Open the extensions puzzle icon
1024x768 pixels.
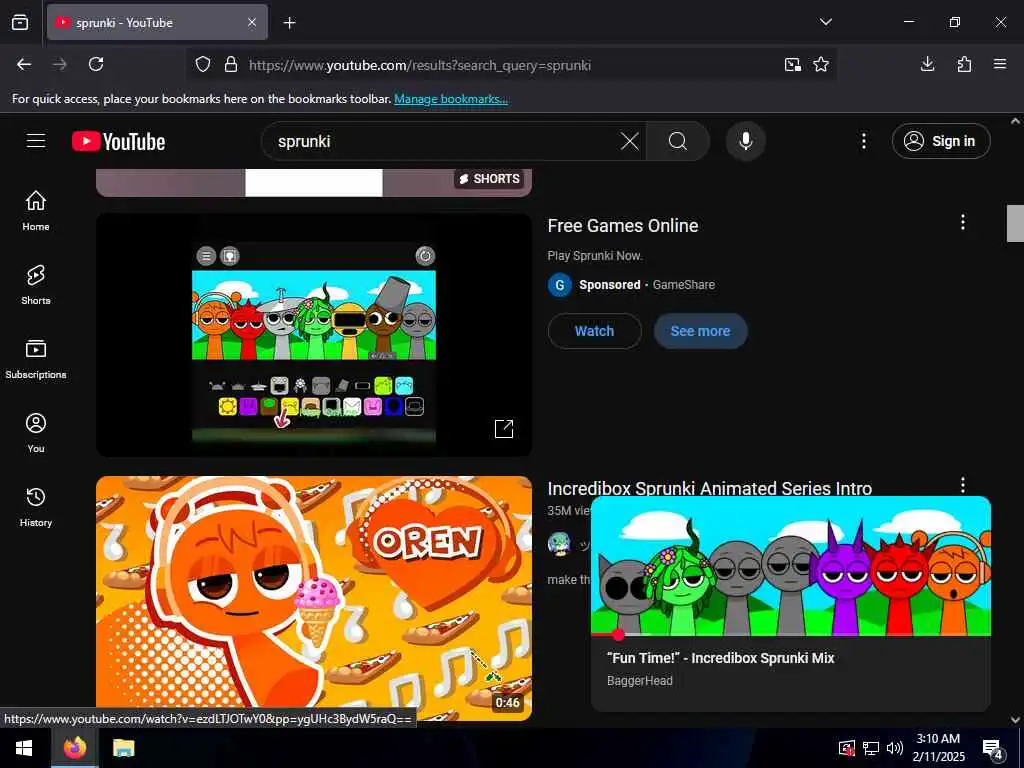tap(964, 64)
